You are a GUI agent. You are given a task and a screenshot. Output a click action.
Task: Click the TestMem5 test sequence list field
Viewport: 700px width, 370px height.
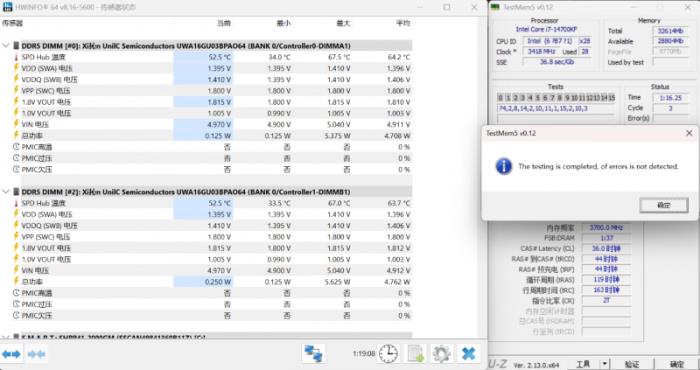tap(556, 108)
